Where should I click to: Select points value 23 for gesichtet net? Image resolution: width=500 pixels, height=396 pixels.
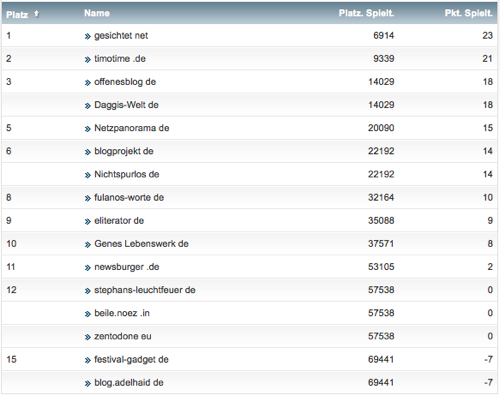(x=487, y=36)
